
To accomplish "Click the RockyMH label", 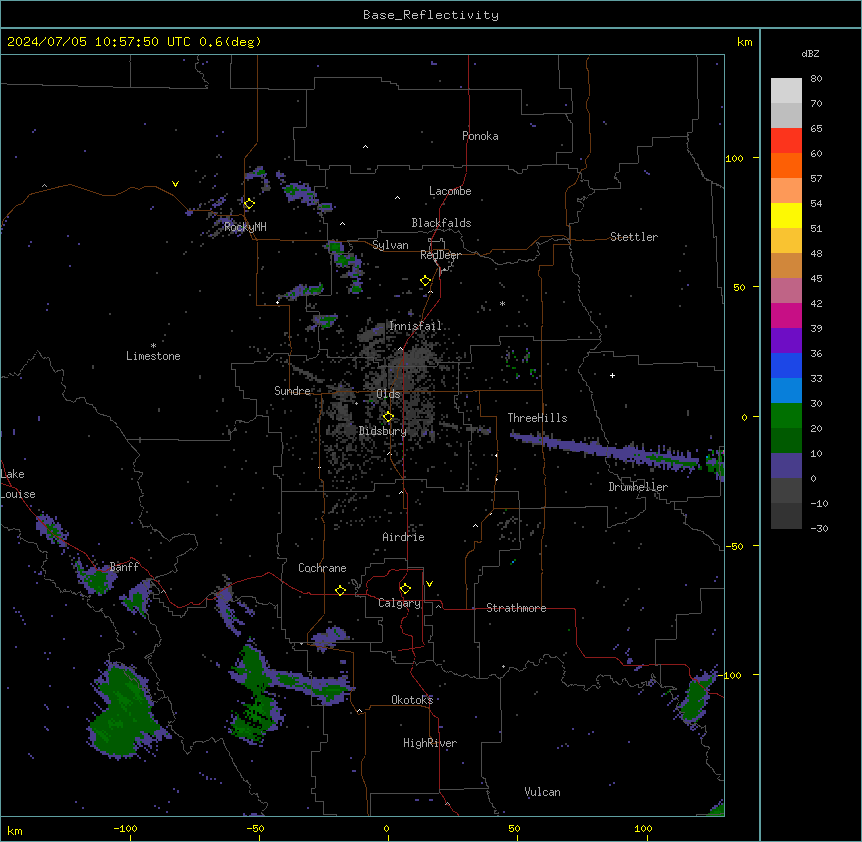I will coord(245,227).
